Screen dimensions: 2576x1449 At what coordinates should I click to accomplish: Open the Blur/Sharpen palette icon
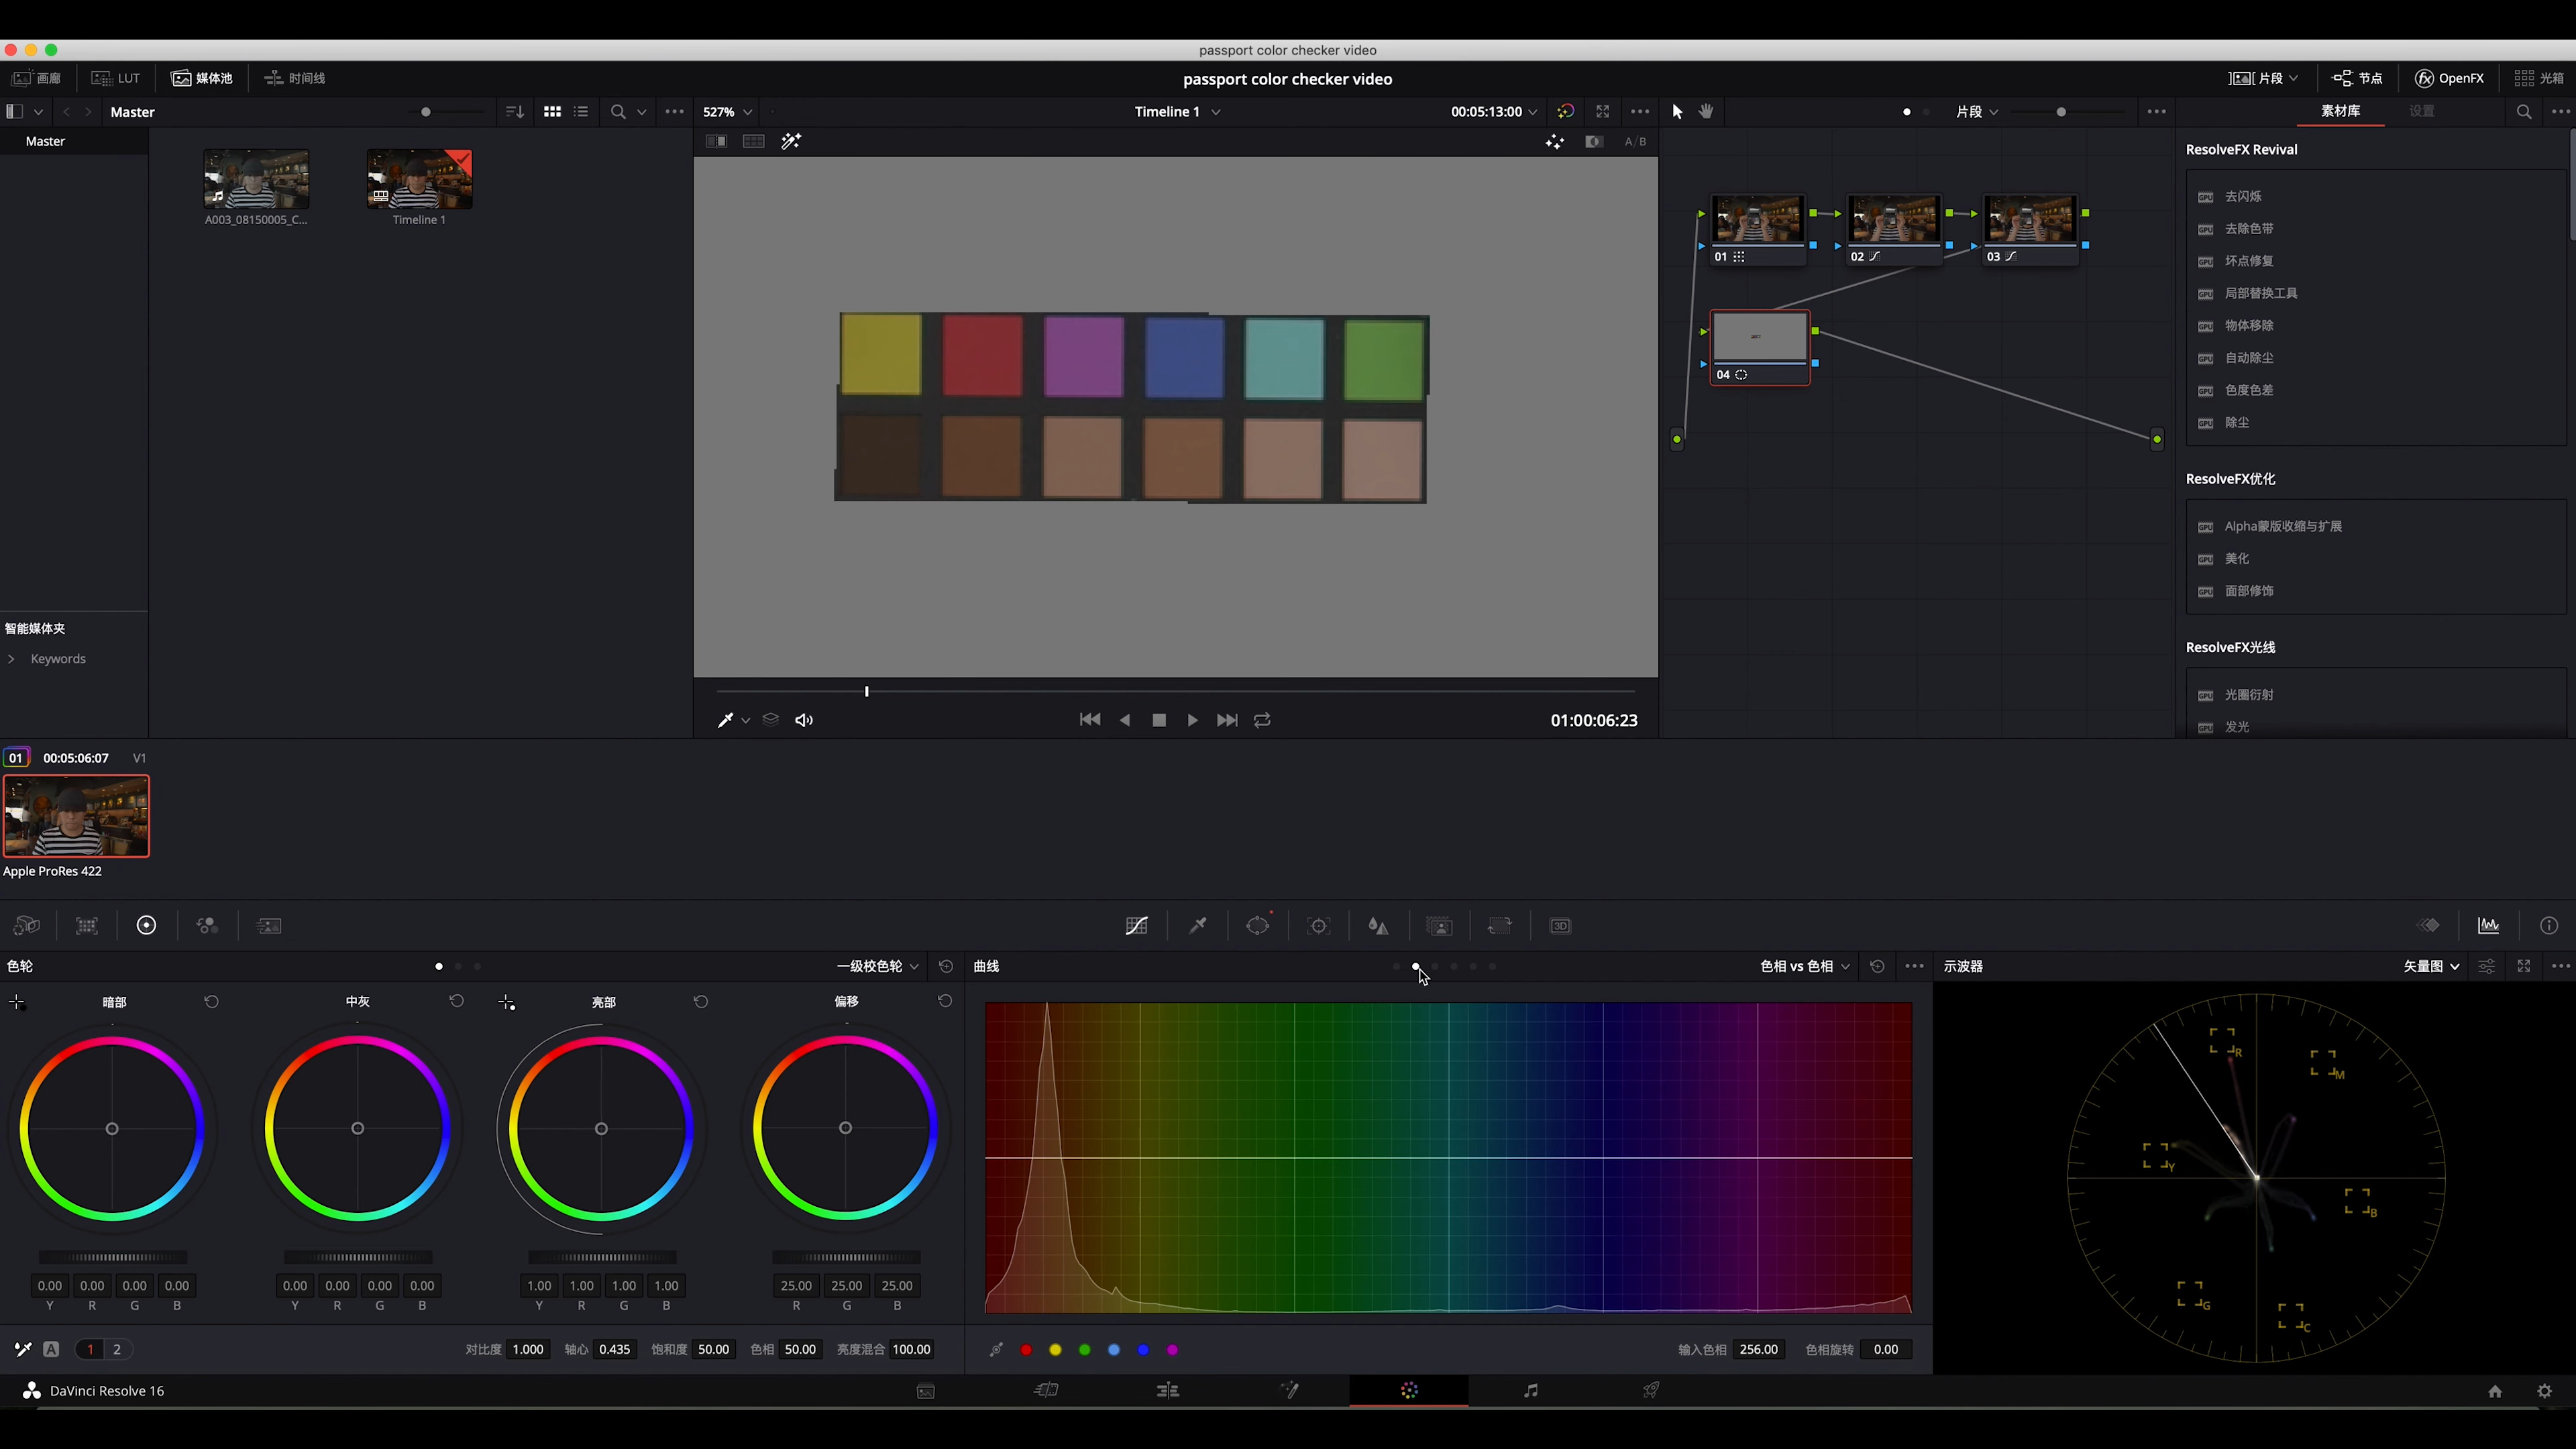[x=1378, y=926]
